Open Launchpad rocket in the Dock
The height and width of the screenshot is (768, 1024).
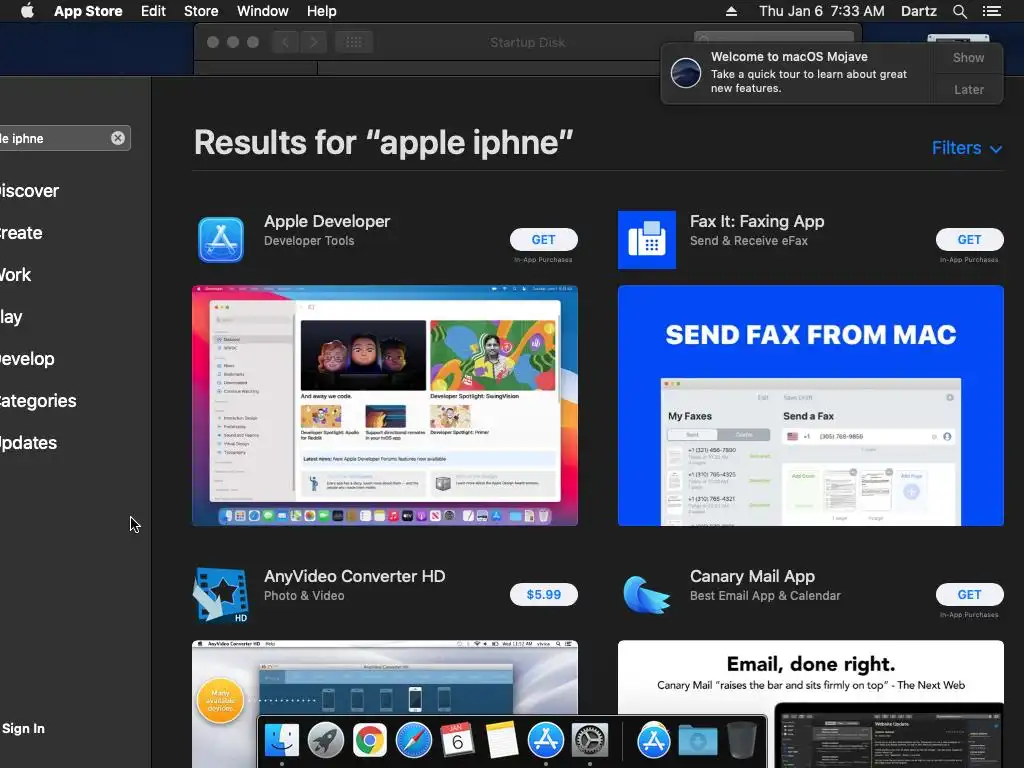pyautogui.click(x=326, y=741)
